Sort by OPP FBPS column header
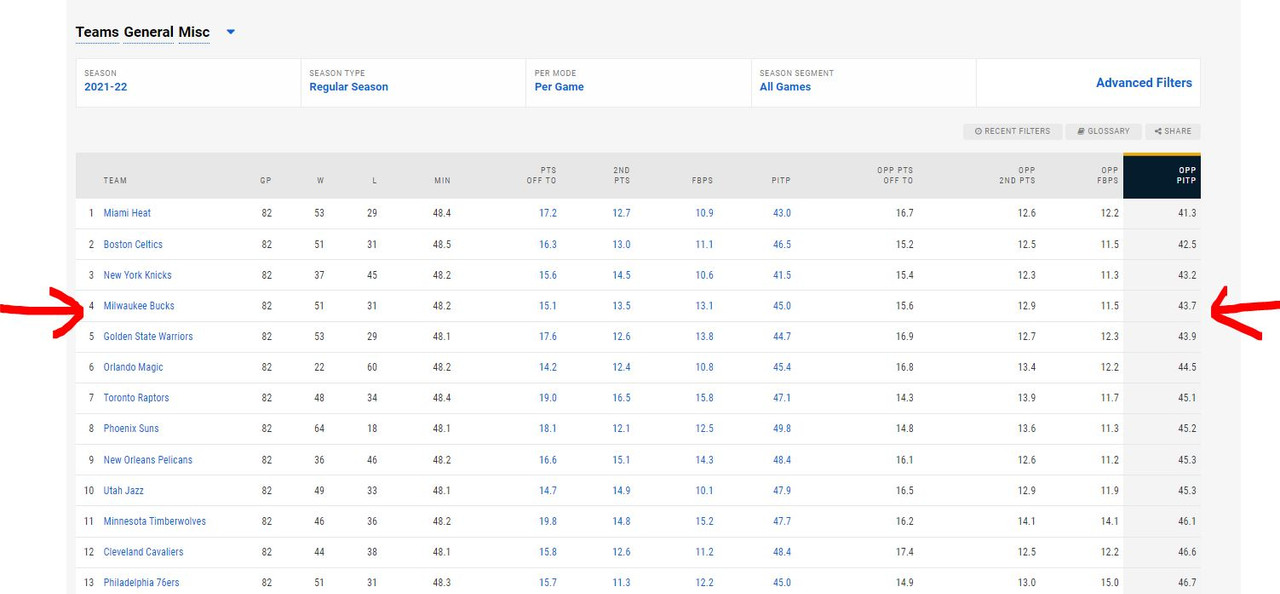1280x594 pixels. tap(1109, 175)
